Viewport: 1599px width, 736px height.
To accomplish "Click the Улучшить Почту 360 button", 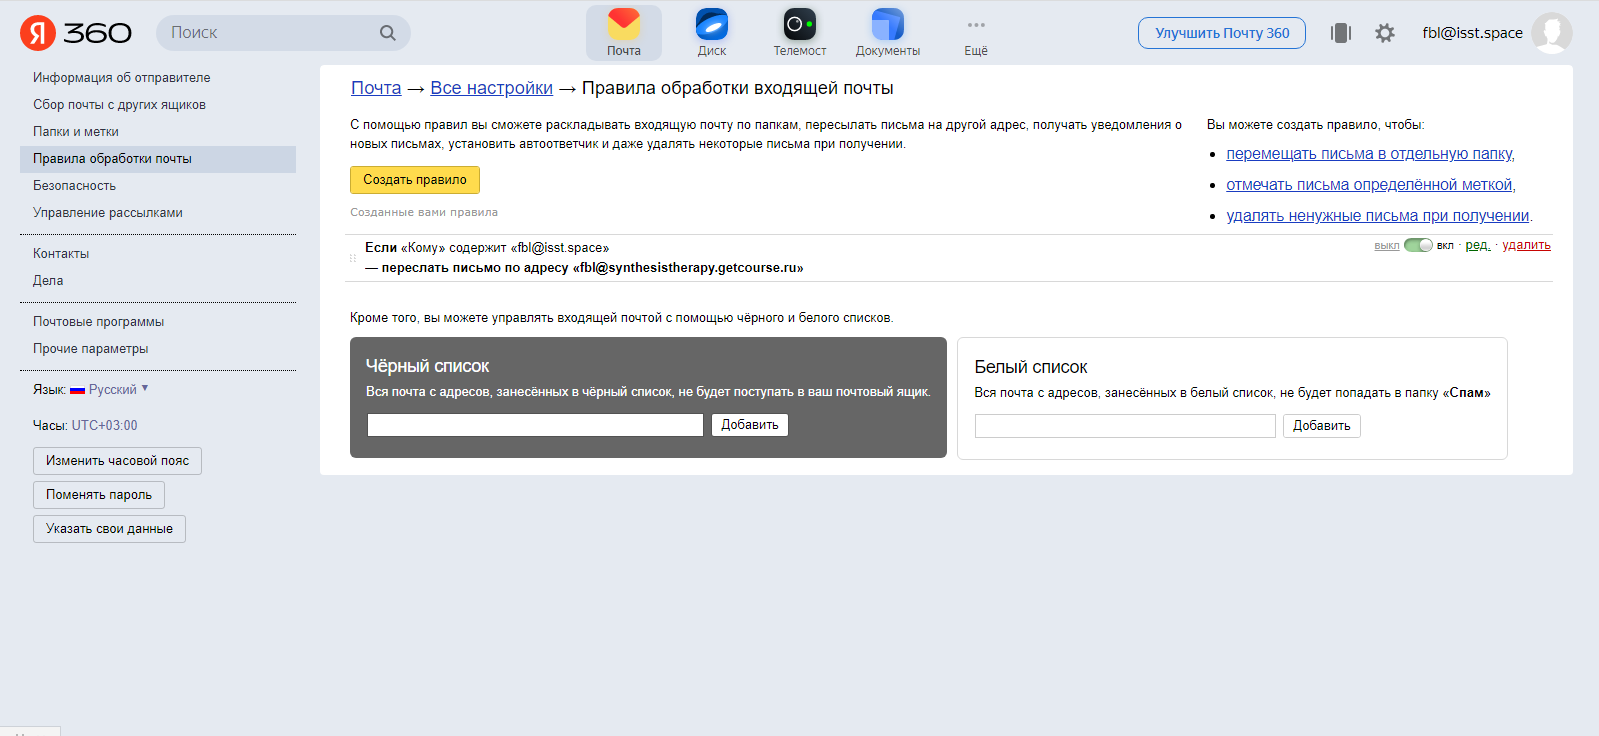I will click(1221, 33).
